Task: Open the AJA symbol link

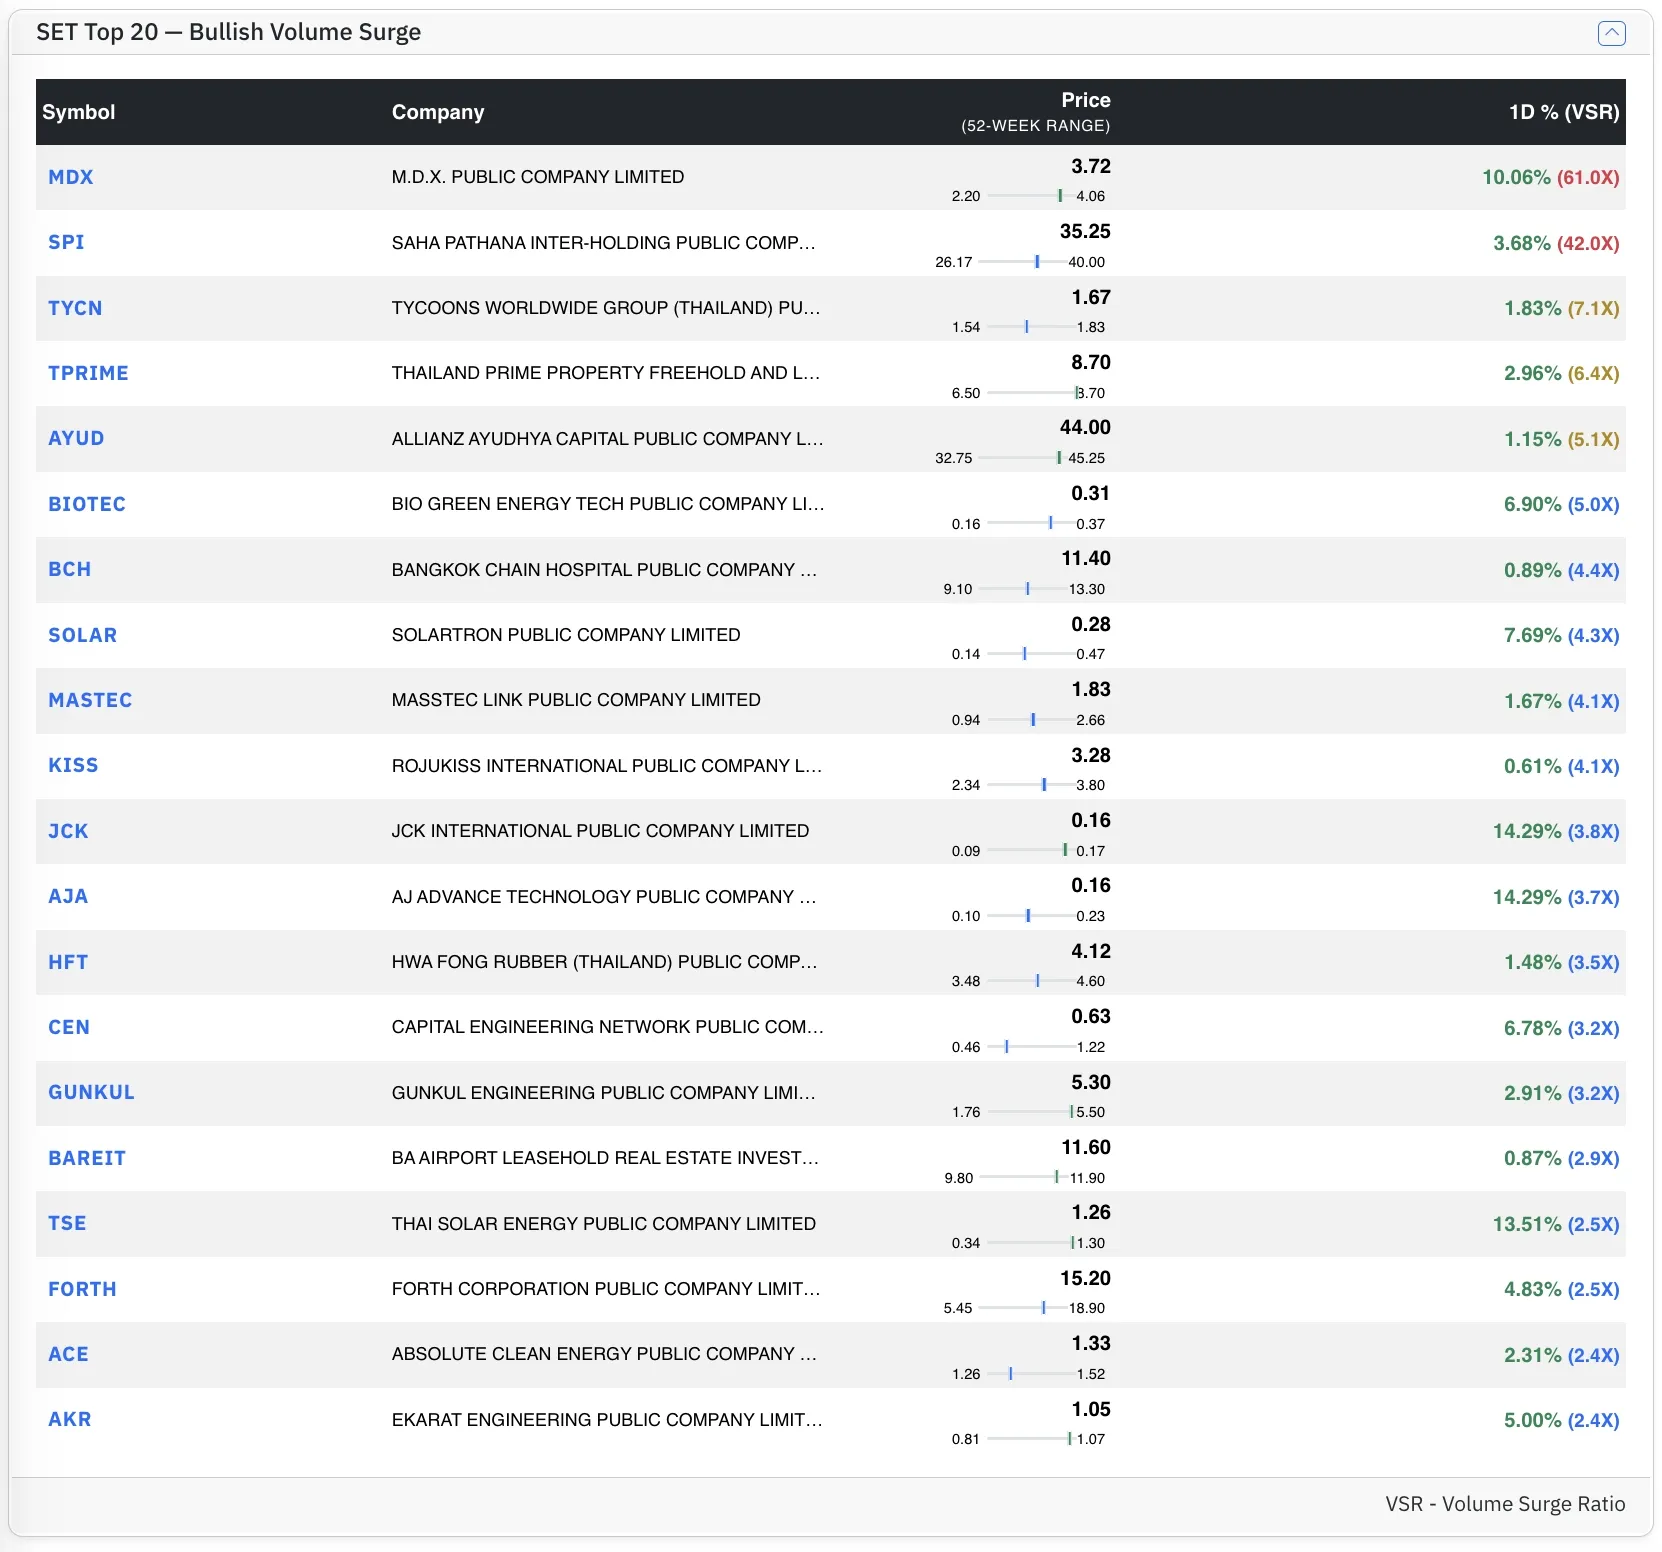Action: point(68,896)
